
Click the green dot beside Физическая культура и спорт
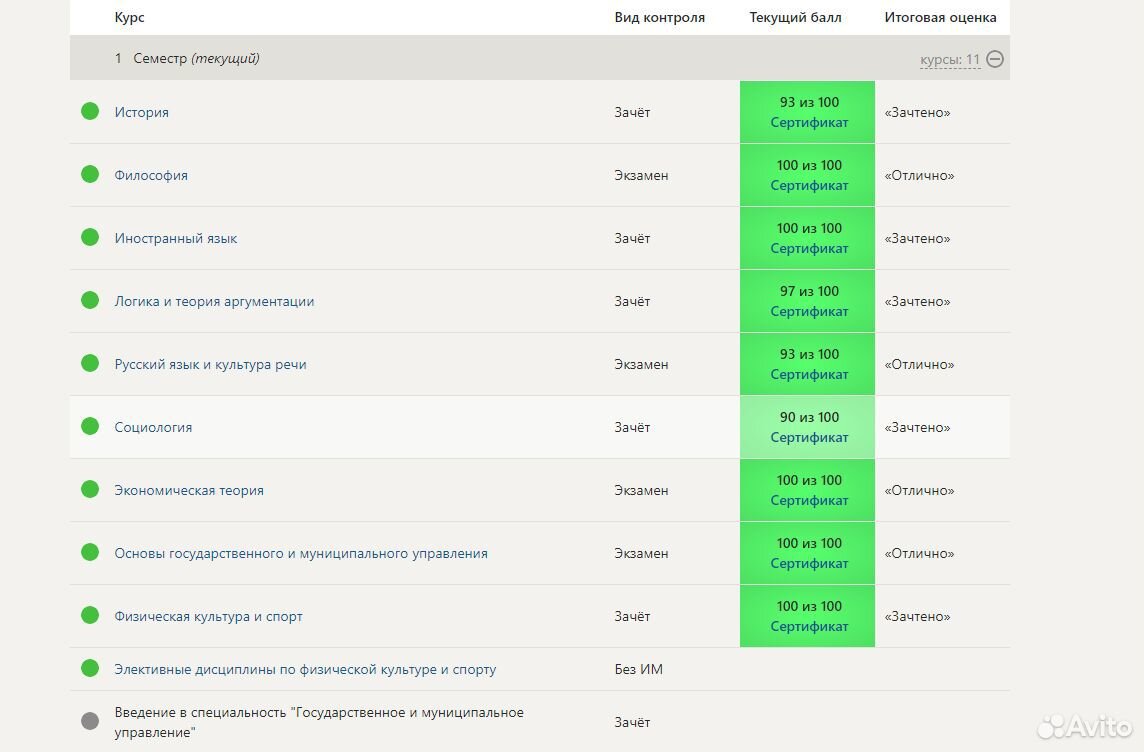click(x=90, y=615)
